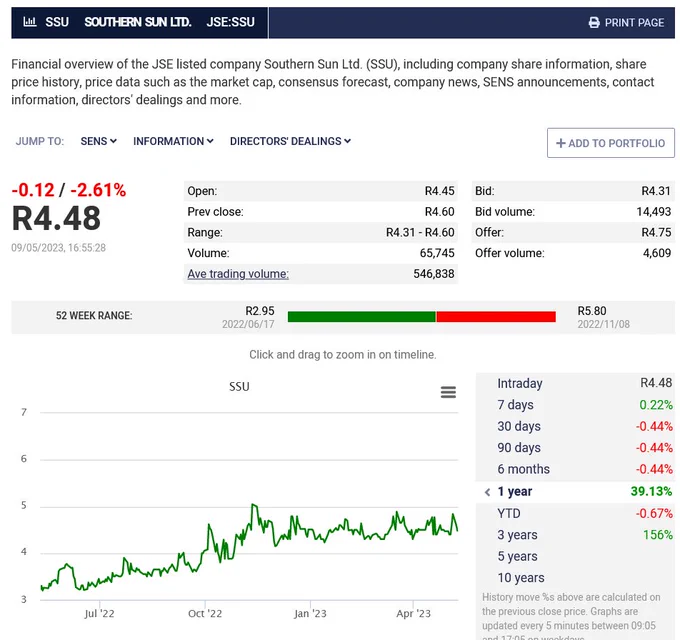Click the -0.12 / -2.61% price change
The width and height of the screenshot is (680, 640).
pyautogui.click(x=69, y=190)
